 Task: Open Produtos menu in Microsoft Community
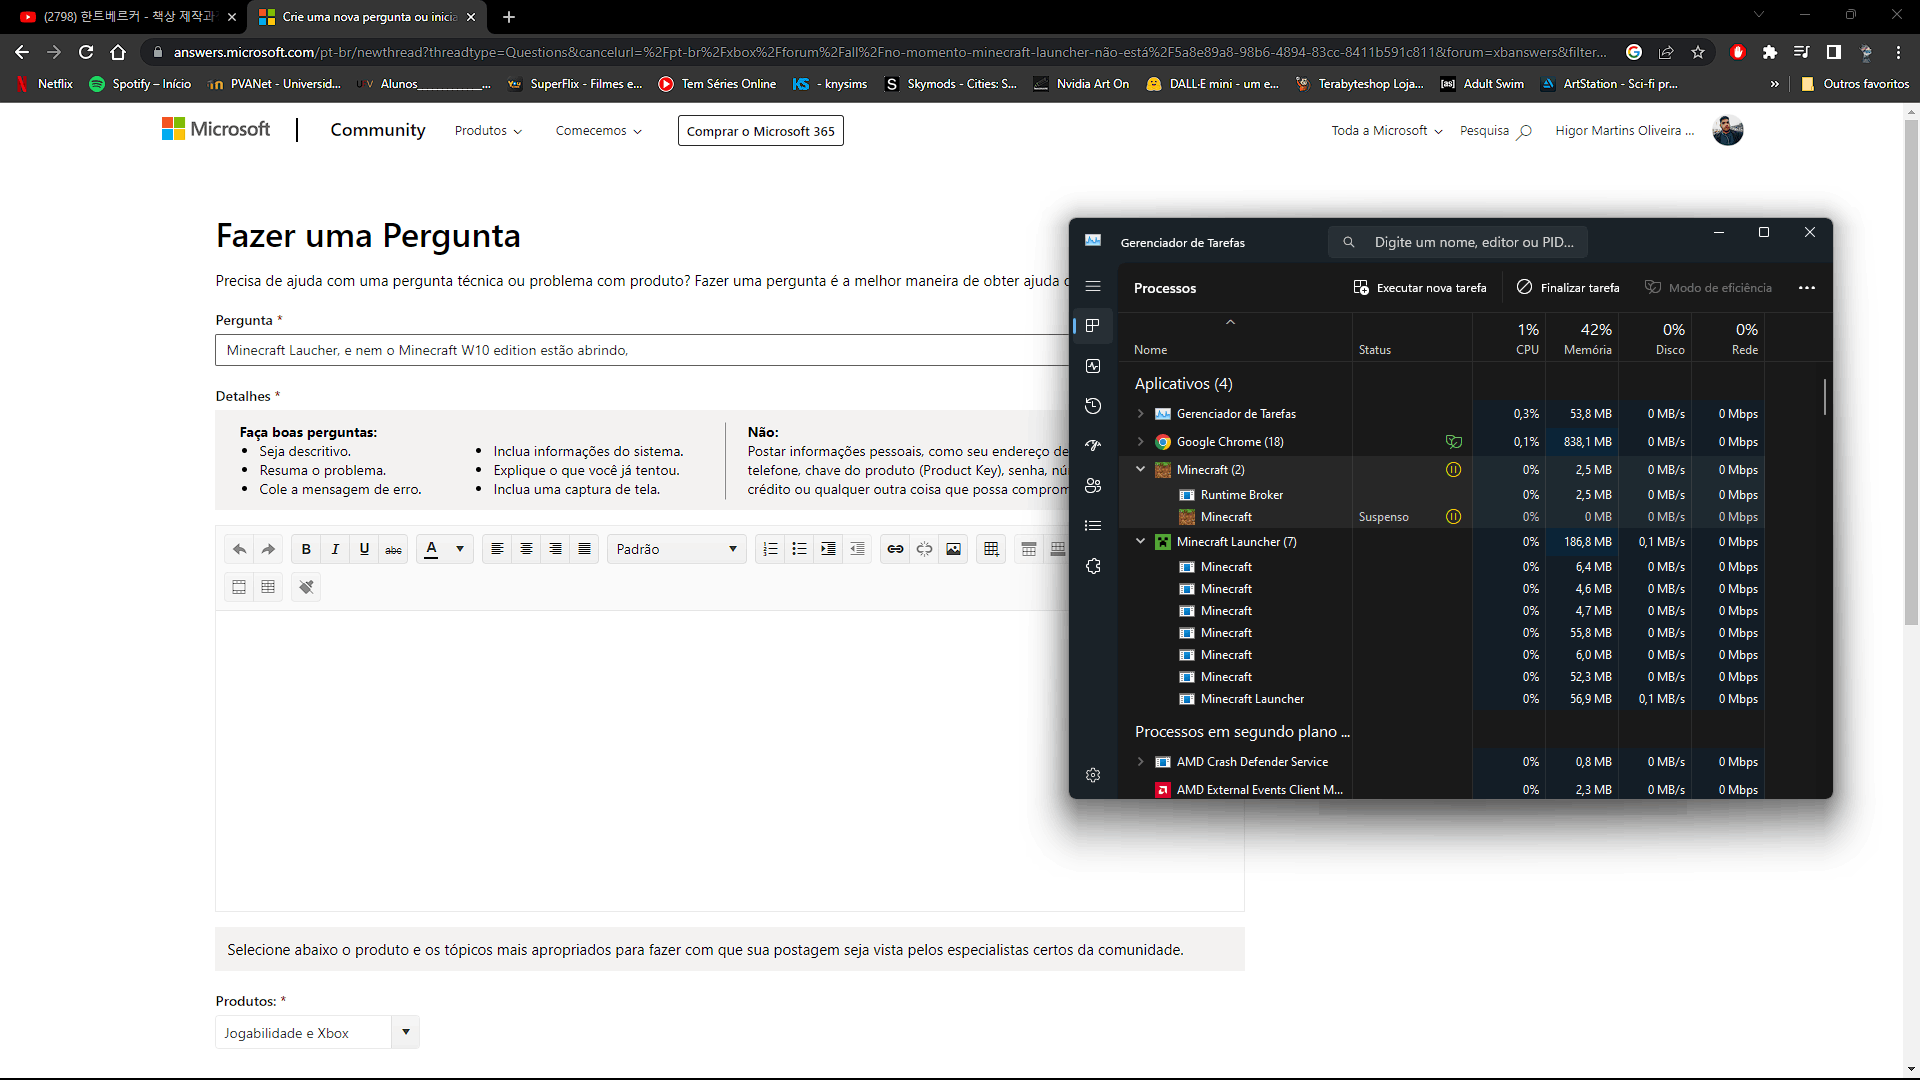pos(487,131)
